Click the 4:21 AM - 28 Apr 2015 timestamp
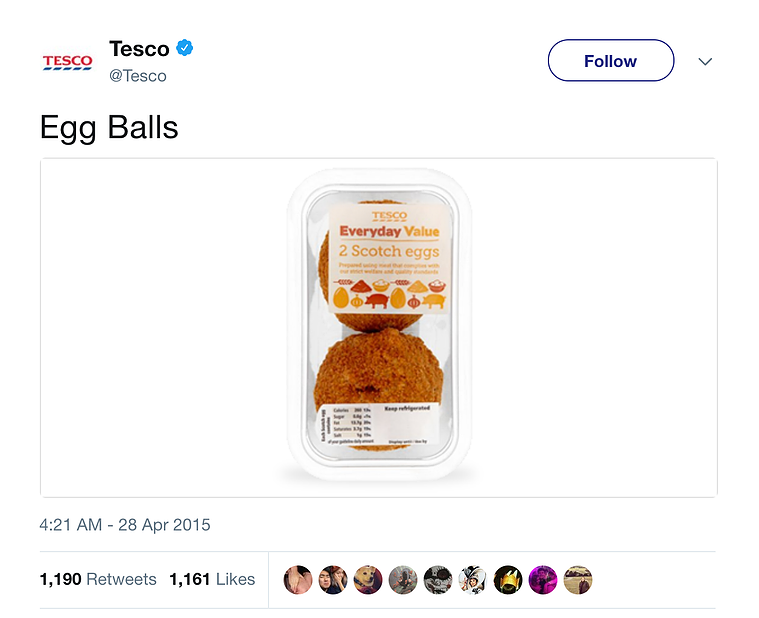 point(125,525)
